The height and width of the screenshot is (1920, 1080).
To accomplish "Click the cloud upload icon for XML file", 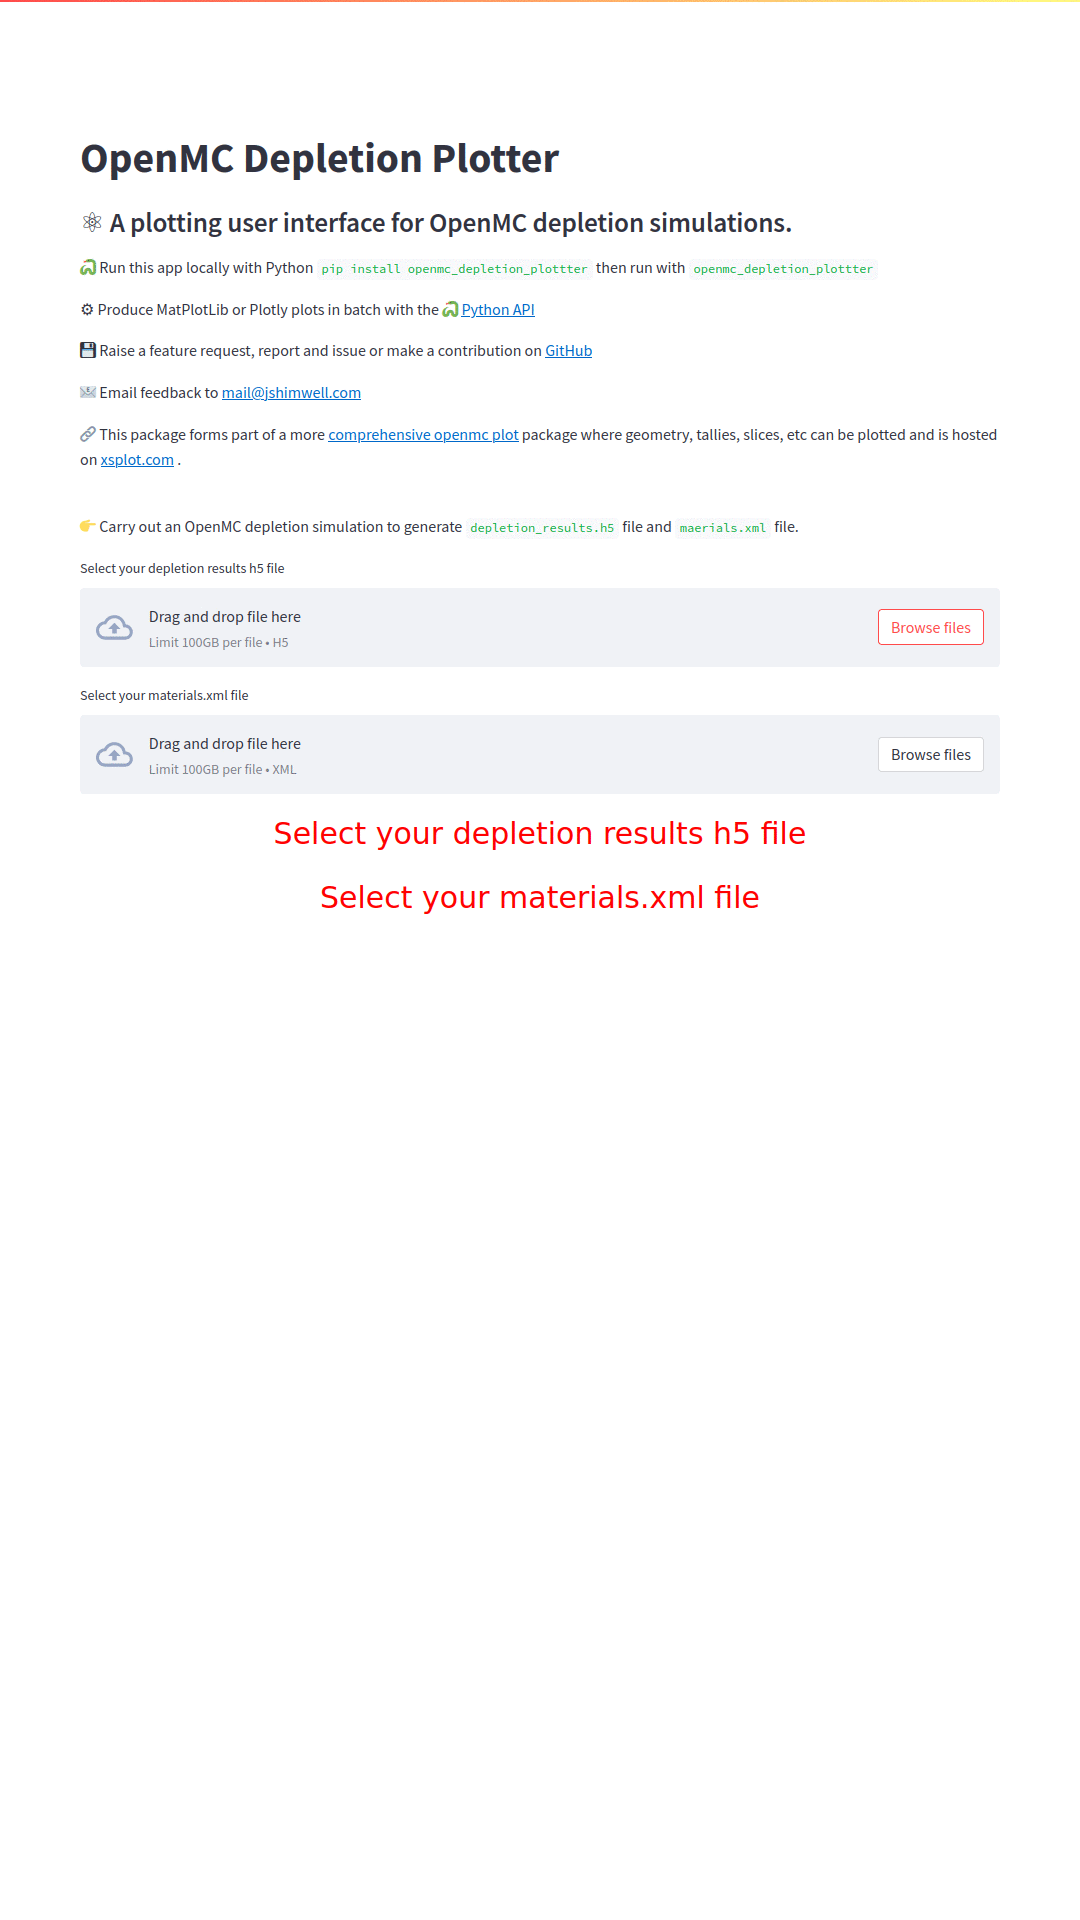I will click(x=114, y=755).
